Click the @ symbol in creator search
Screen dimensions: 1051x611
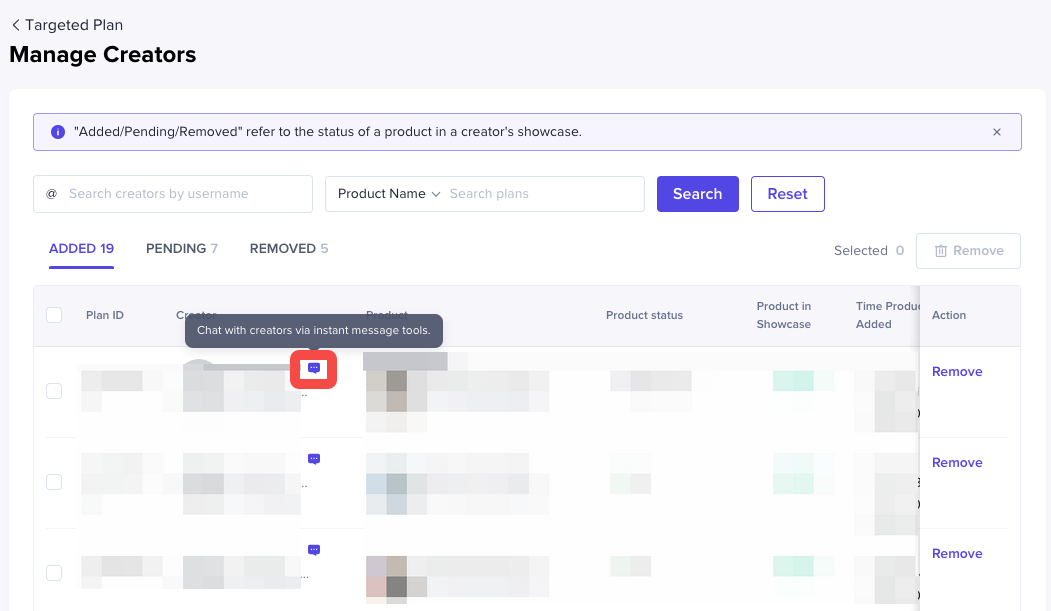pyautogui.click(x=51, y=194)
